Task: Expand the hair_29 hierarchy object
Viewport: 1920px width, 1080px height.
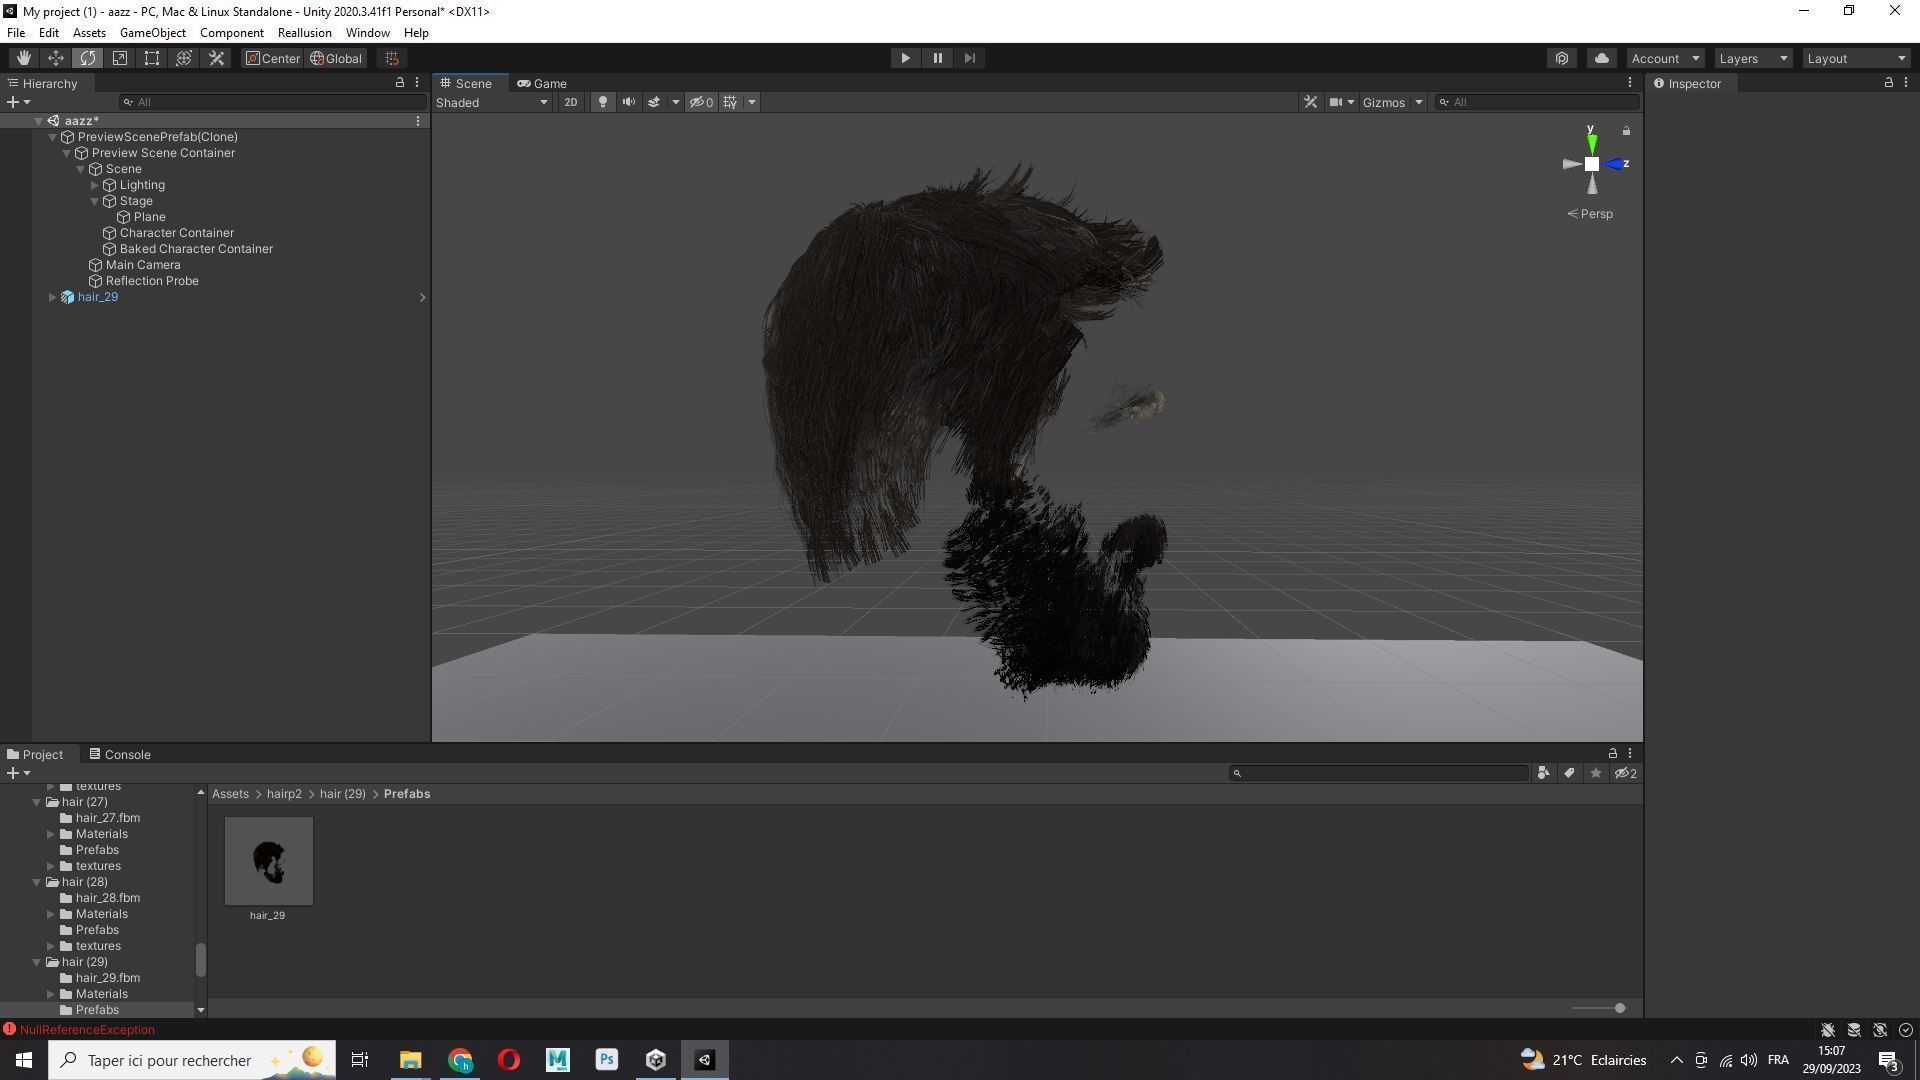Action: [53, 297]
